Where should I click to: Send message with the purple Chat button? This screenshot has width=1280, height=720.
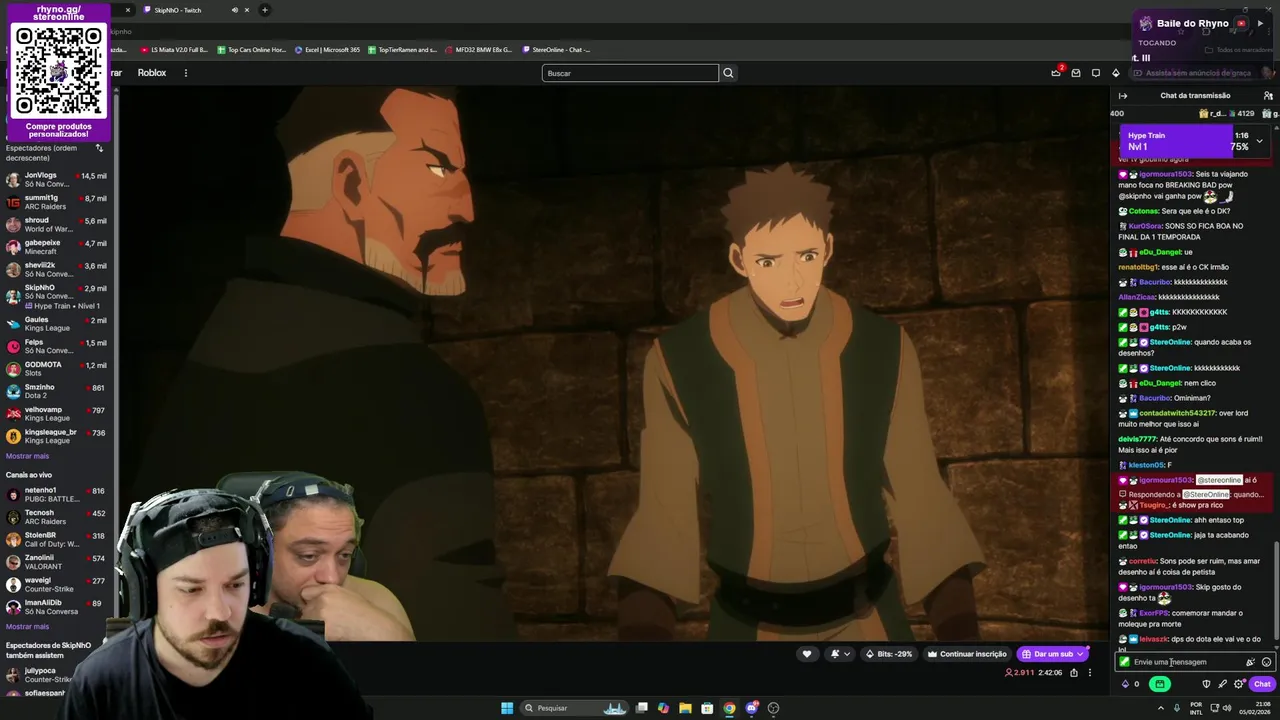pyautogui.click(x=1262, y=684)
